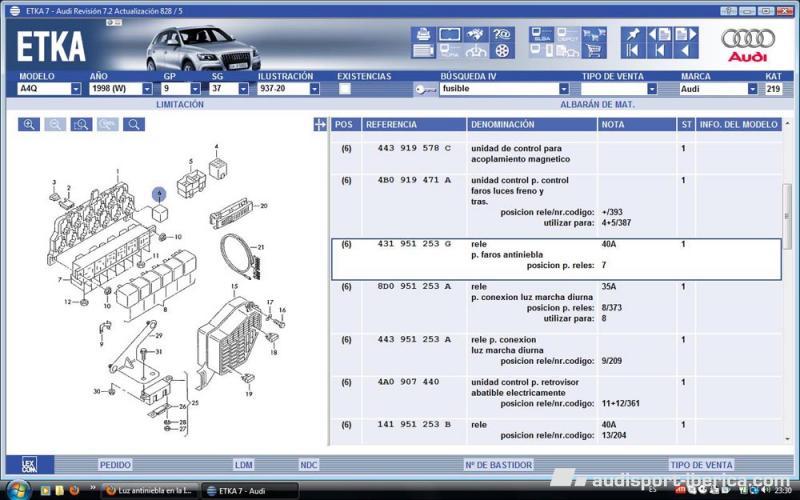Image resolution: width=800 pixels, height=500 pixels.
Task: Open the TIPO DE VENTA top dropdown
Action: 652,89
